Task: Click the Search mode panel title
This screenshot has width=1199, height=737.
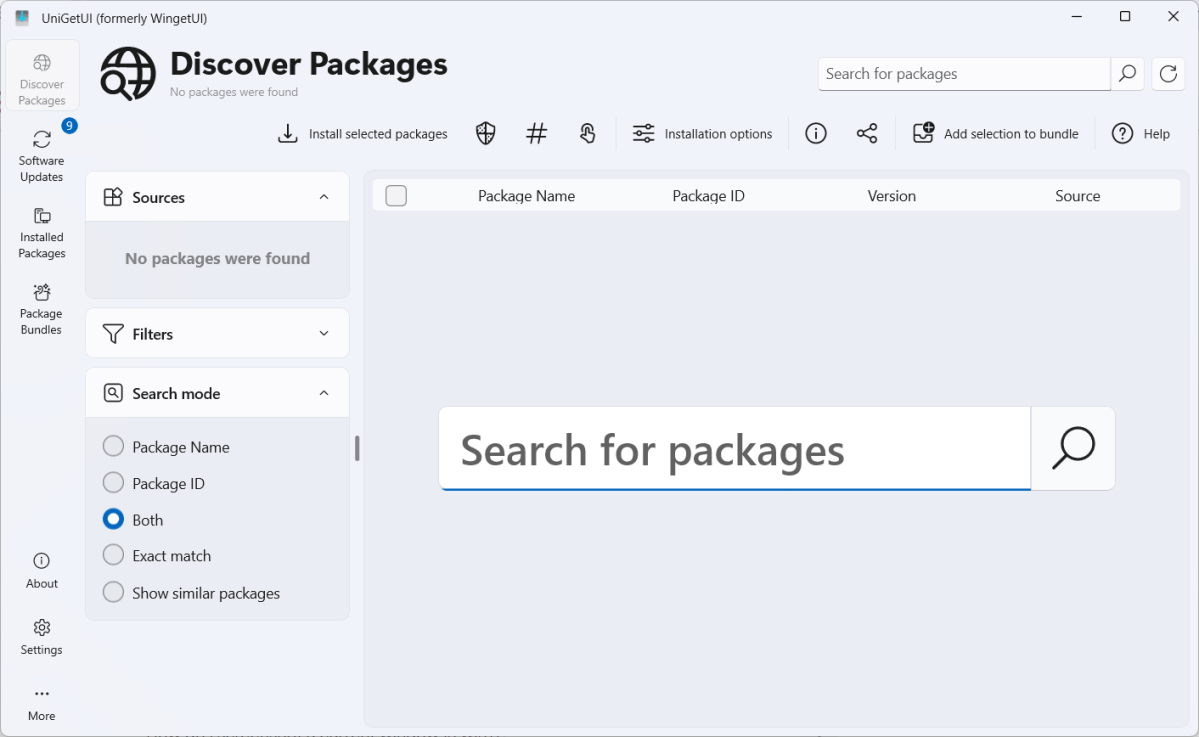Action: 176,394
